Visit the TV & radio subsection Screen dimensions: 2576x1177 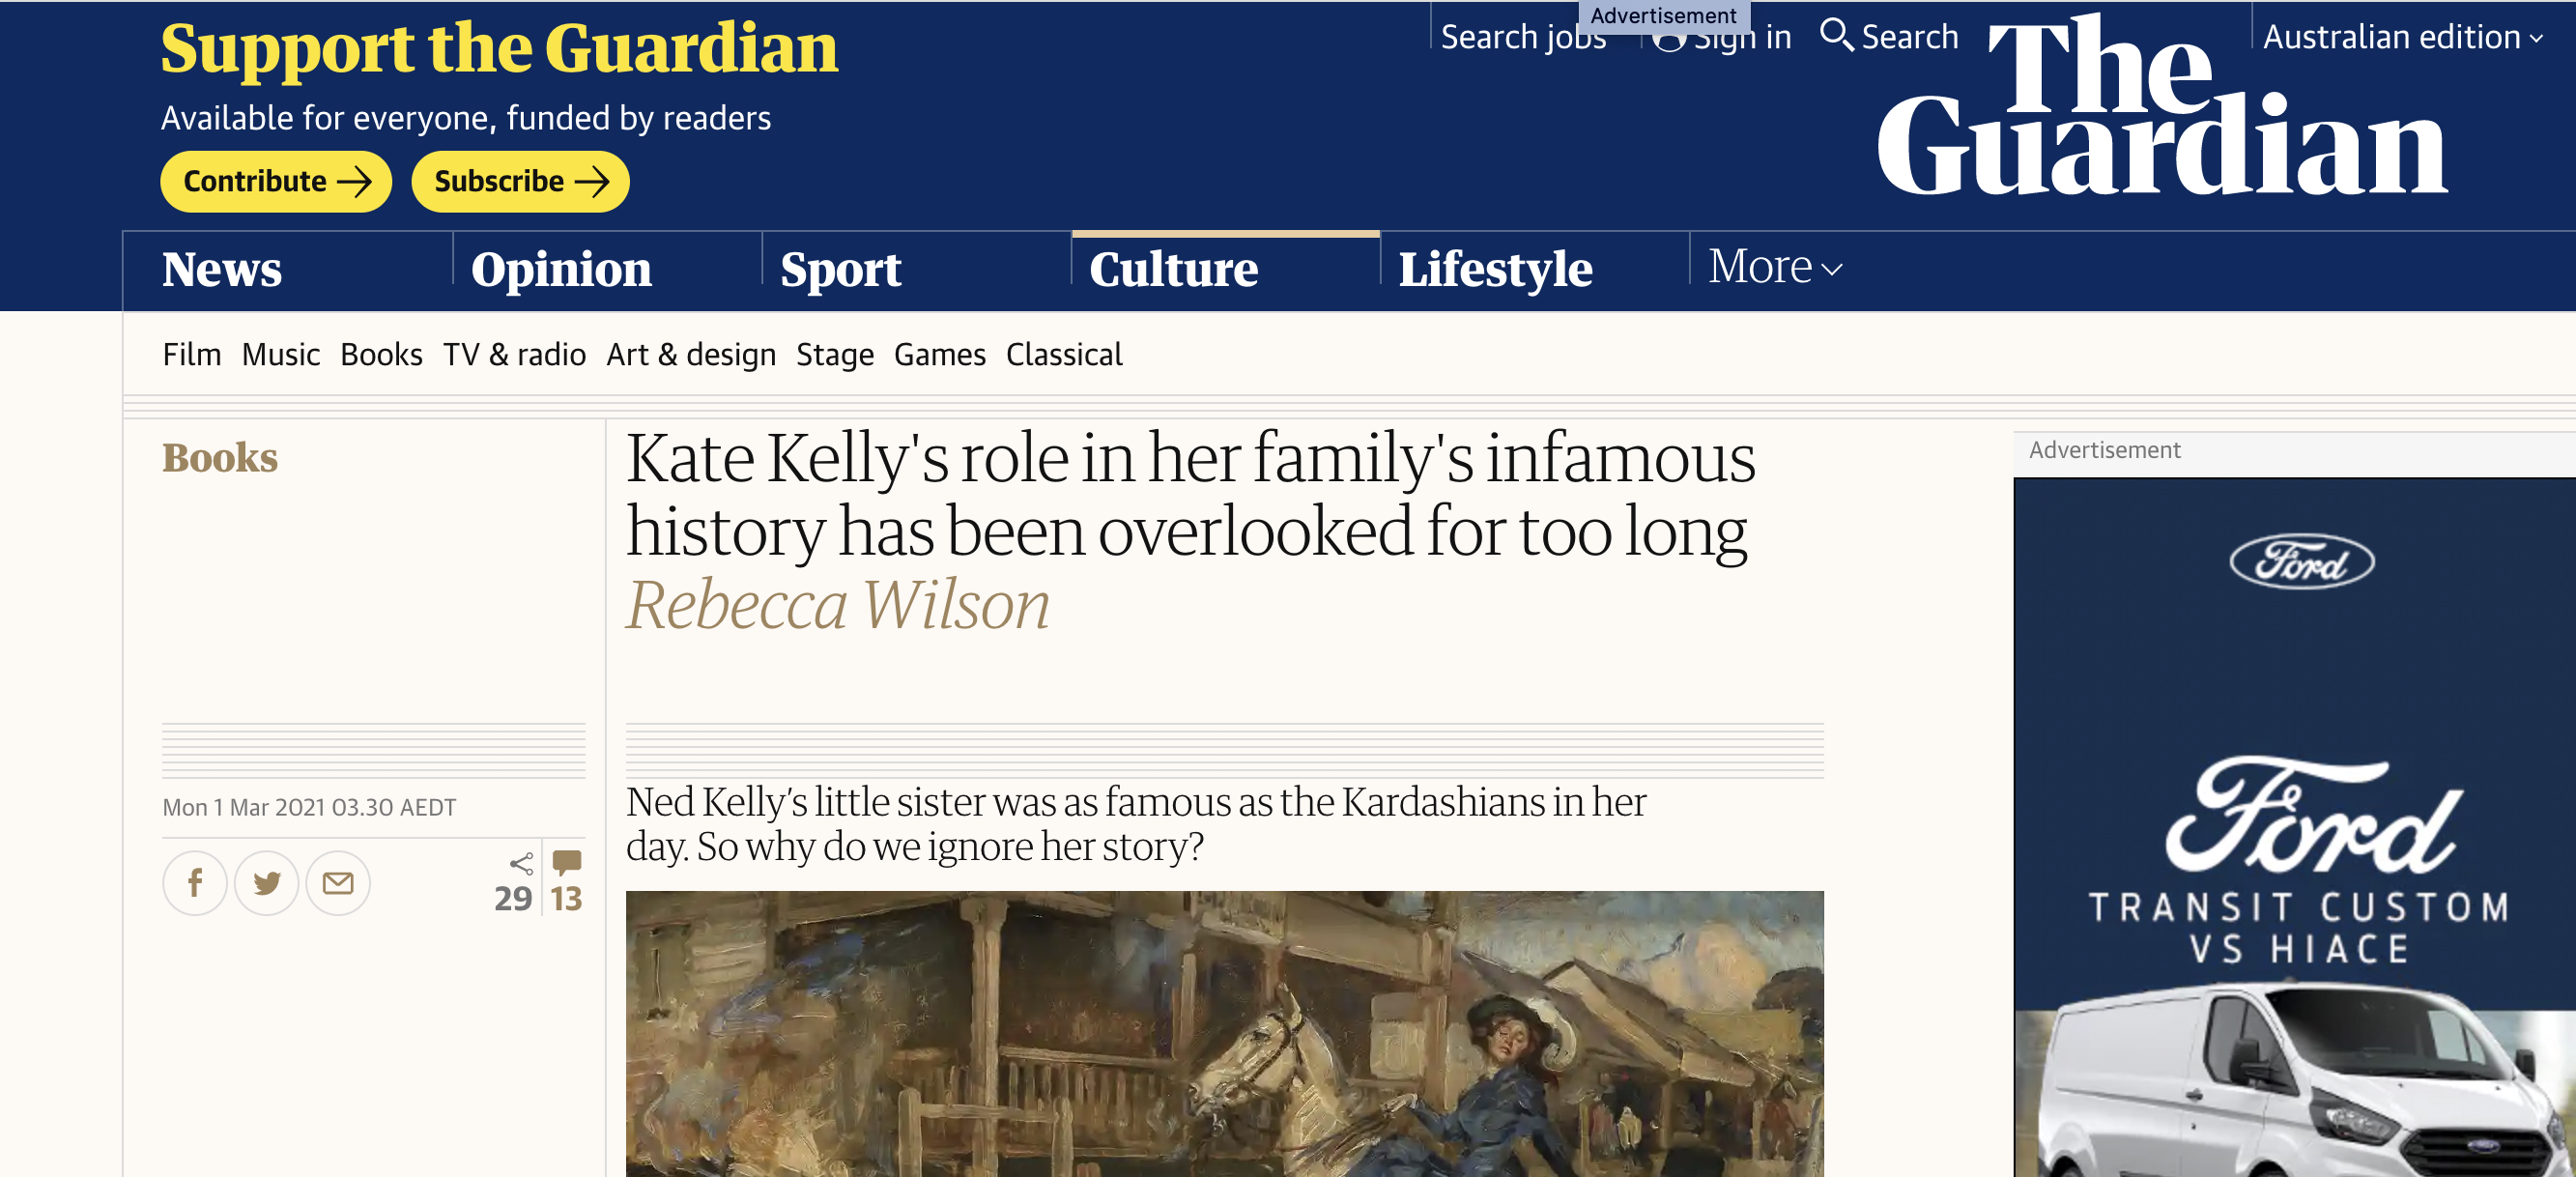click(514, 355)
